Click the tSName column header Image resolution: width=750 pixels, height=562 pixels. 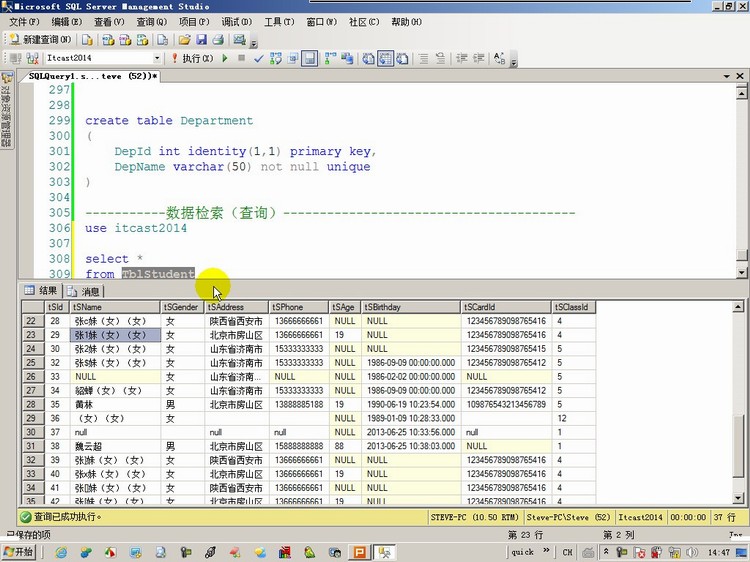(x=115, y=307)
